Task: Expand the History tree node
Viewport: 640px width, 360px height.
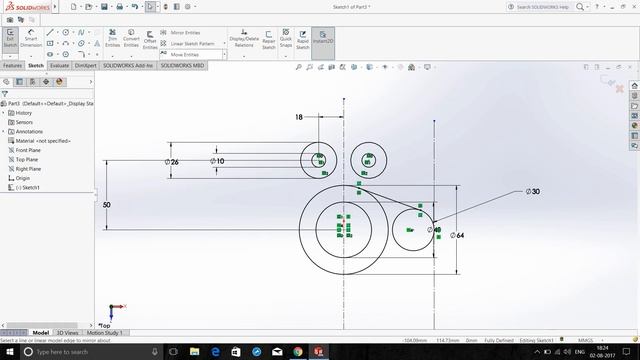Action: point(4,113)
